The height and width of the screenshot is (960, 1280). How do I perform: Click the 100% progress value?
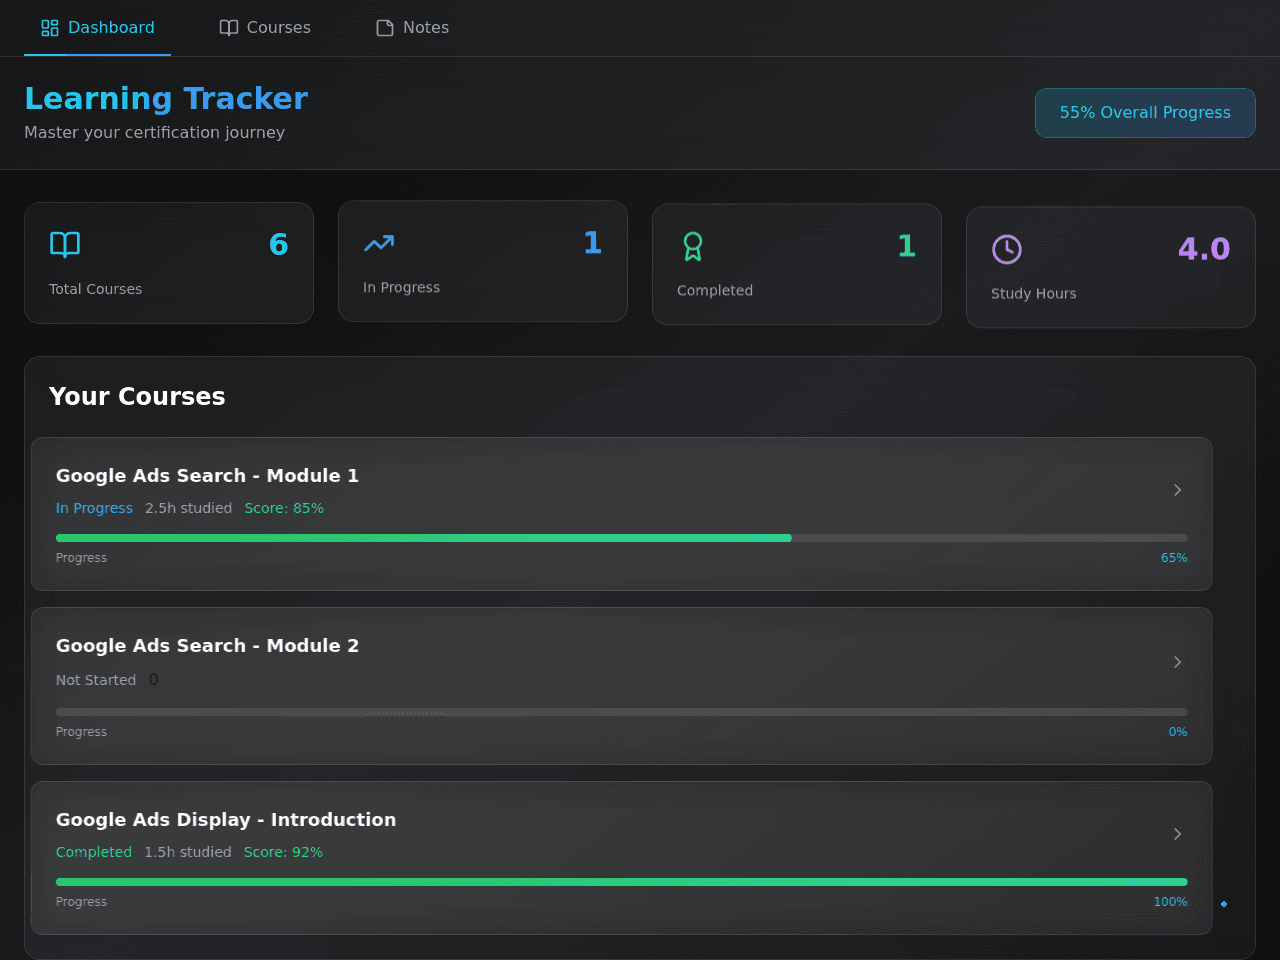[1171, 902]
